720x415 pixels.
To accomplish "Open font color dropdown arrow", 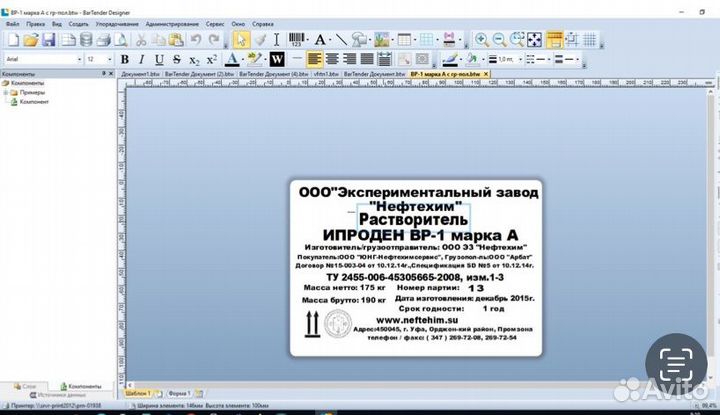I will tap(242, 59).
